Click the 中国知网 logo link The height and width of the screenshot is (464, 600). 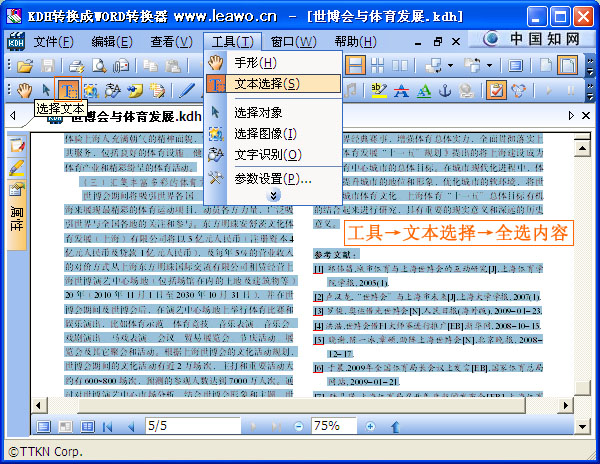click(531, 39)
